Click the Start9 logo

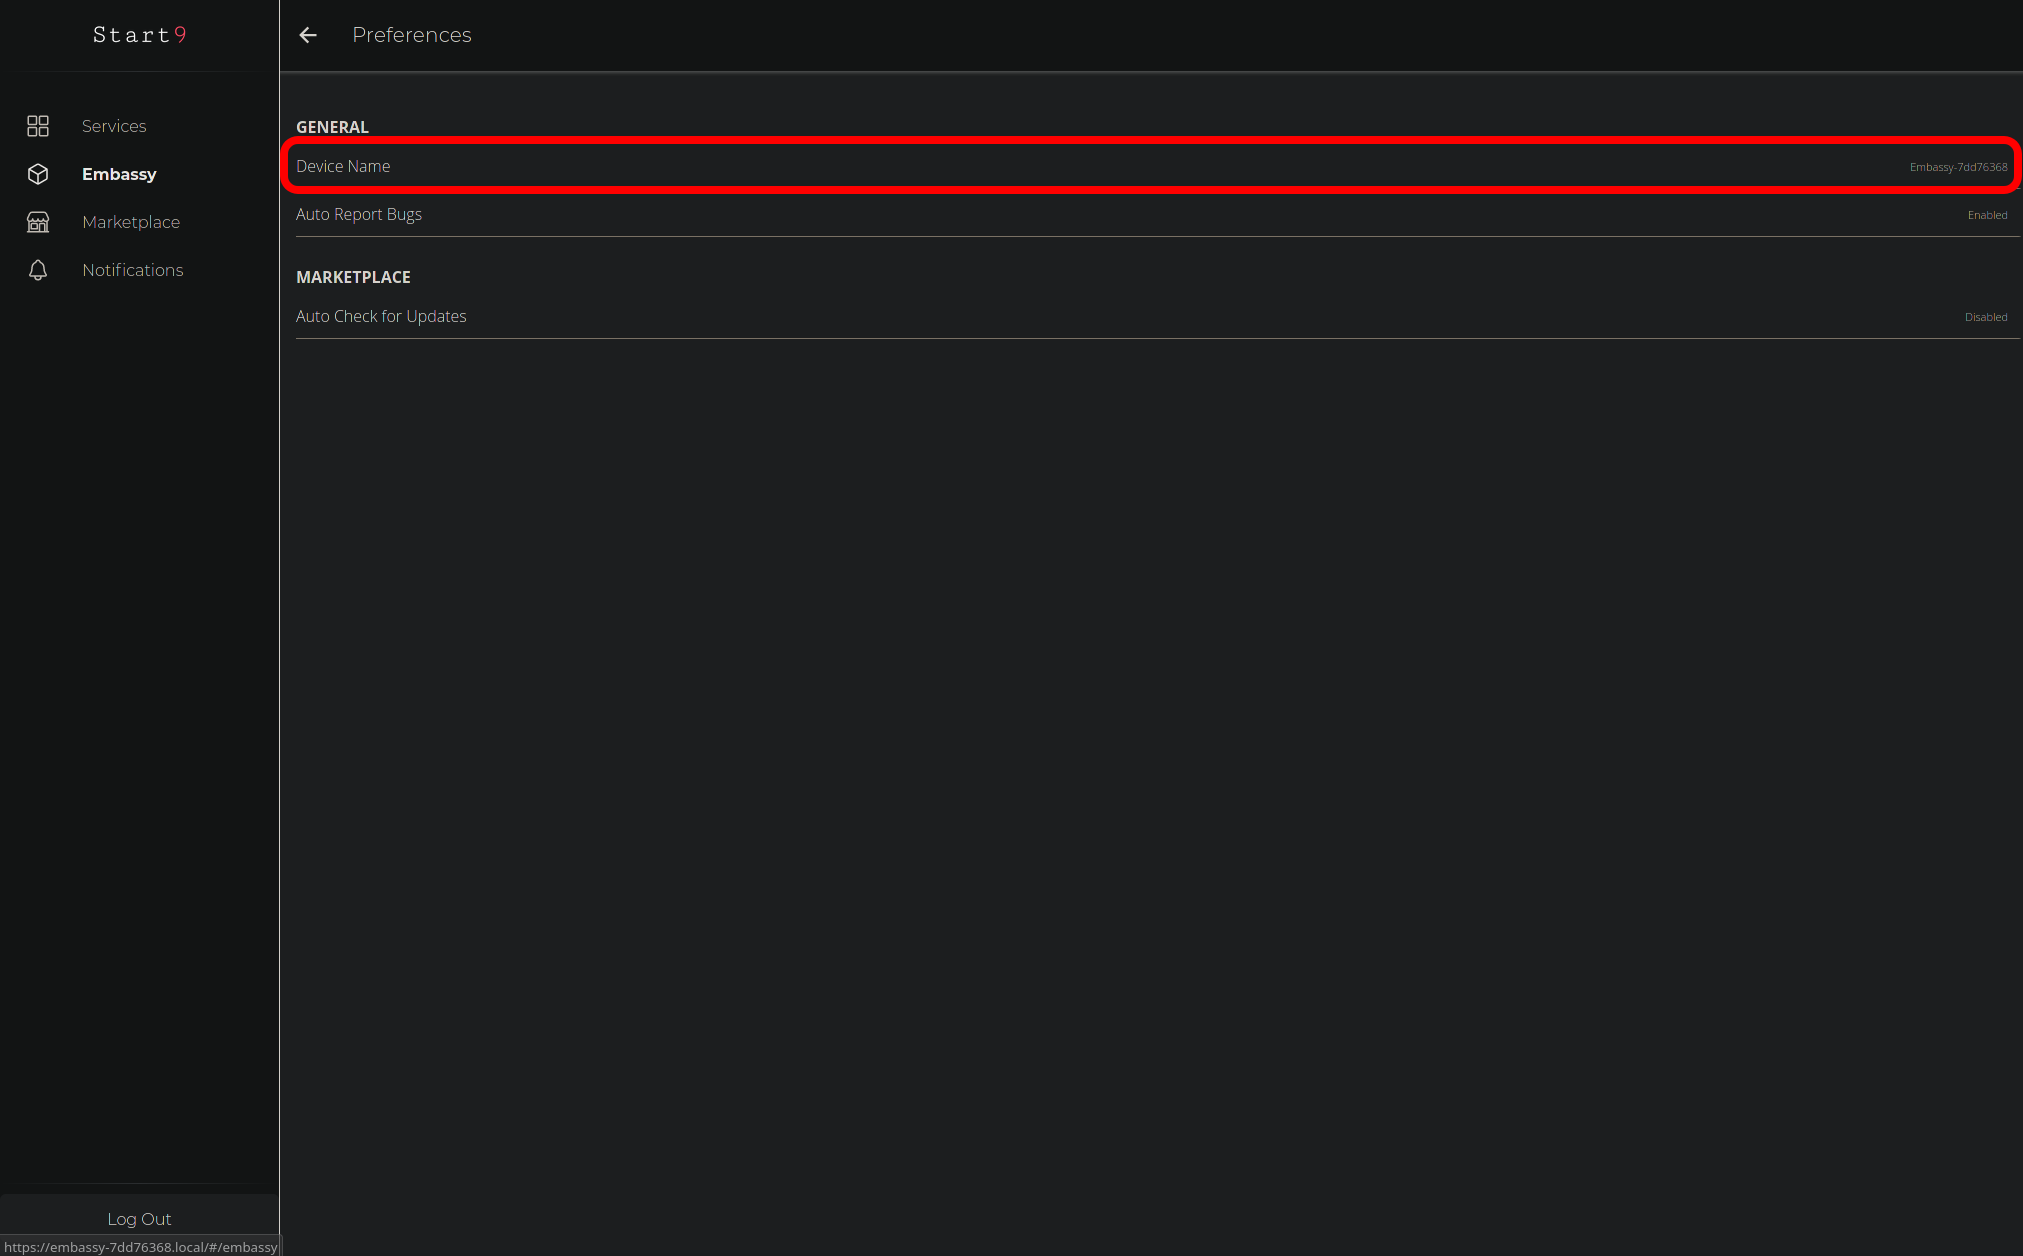(x=139, y=35)
